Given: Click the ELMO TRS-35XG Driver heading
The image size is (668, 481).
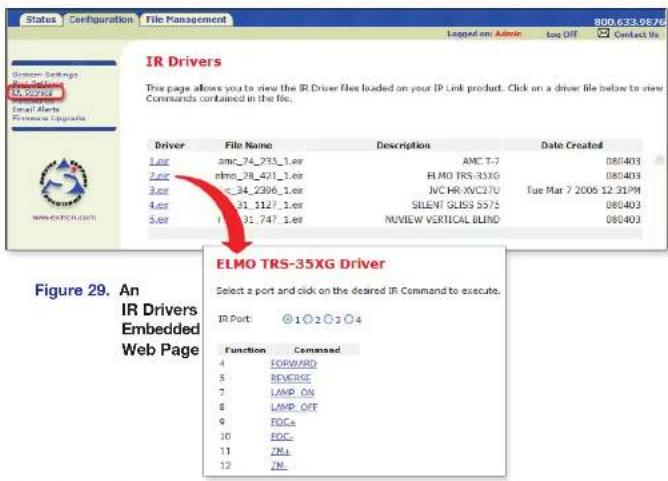Looking at the screenshot, I should [x=301, y=264].
